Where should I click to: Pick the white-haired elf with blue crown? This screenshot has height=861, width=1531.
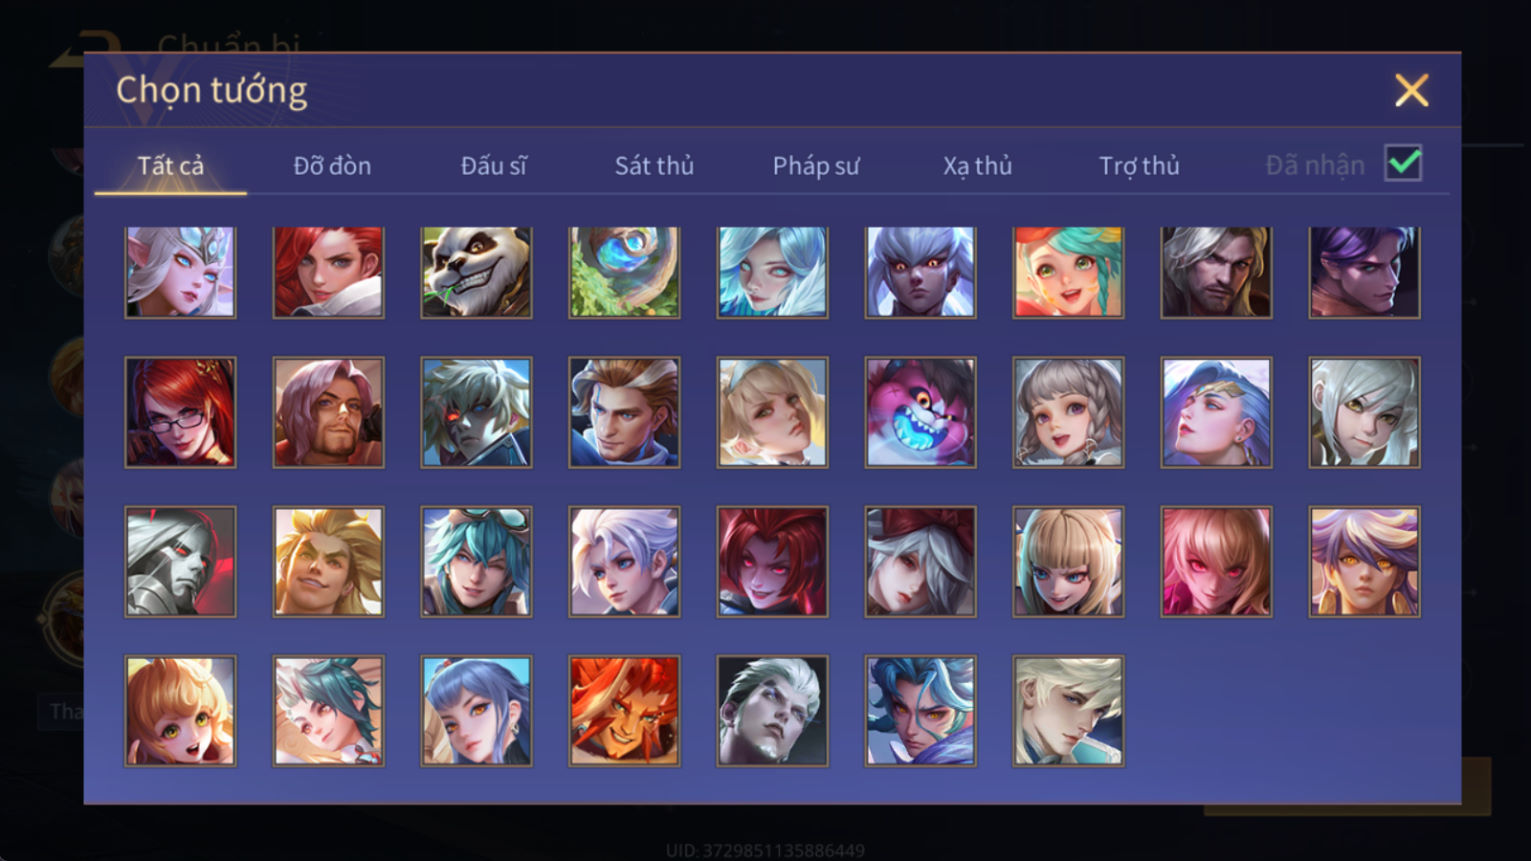(180, 272)
